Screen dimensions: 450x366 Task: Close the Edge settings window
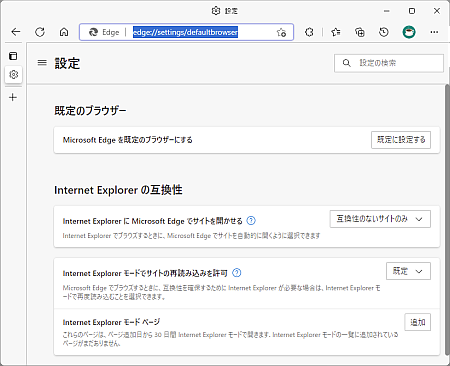click(437, 11)
